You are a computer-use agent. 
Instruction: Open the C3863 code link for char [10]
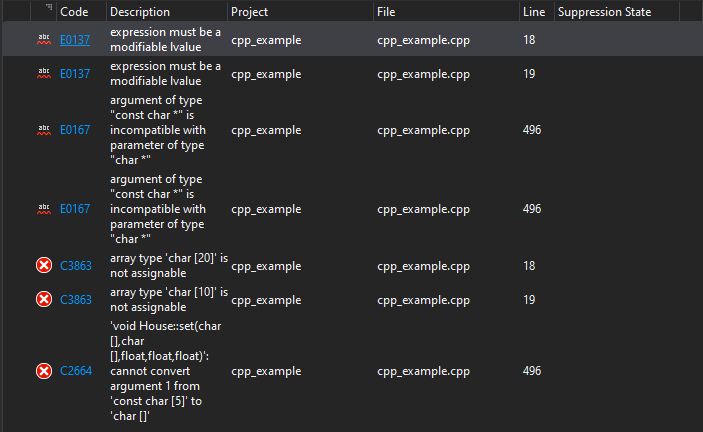(76, 300)
